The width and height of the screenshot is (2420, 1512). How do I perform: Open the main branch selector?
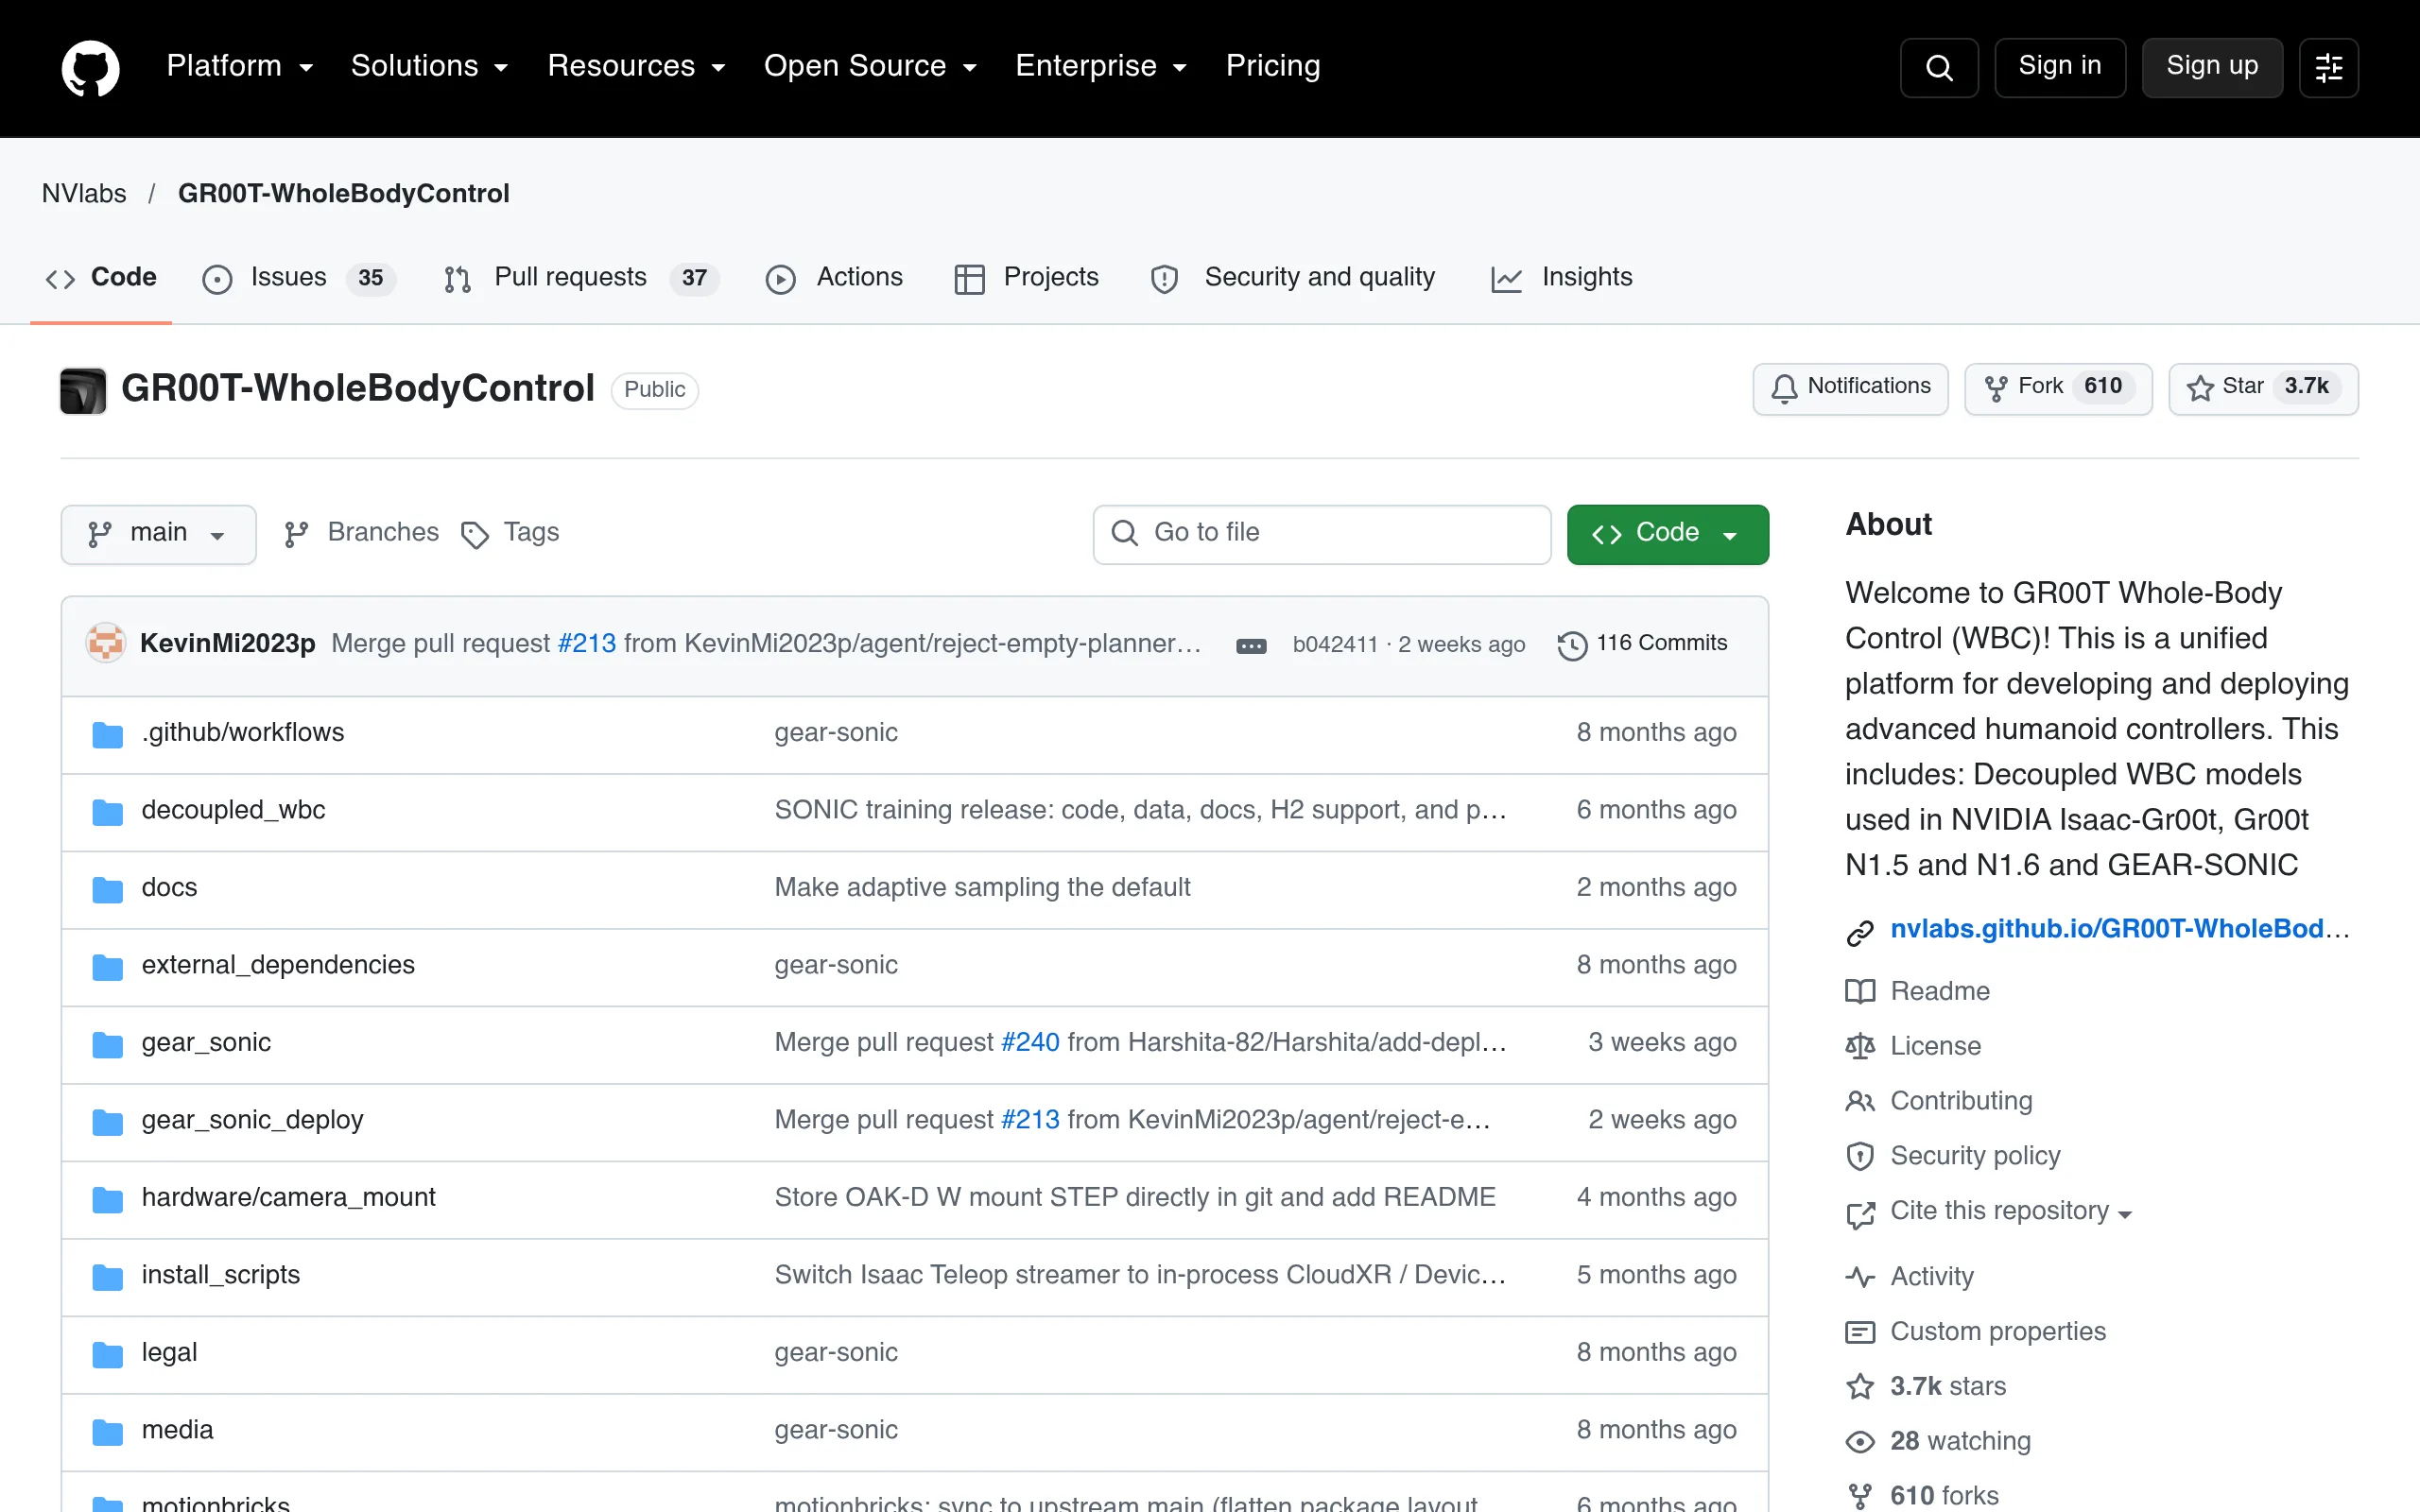(158, 534)
